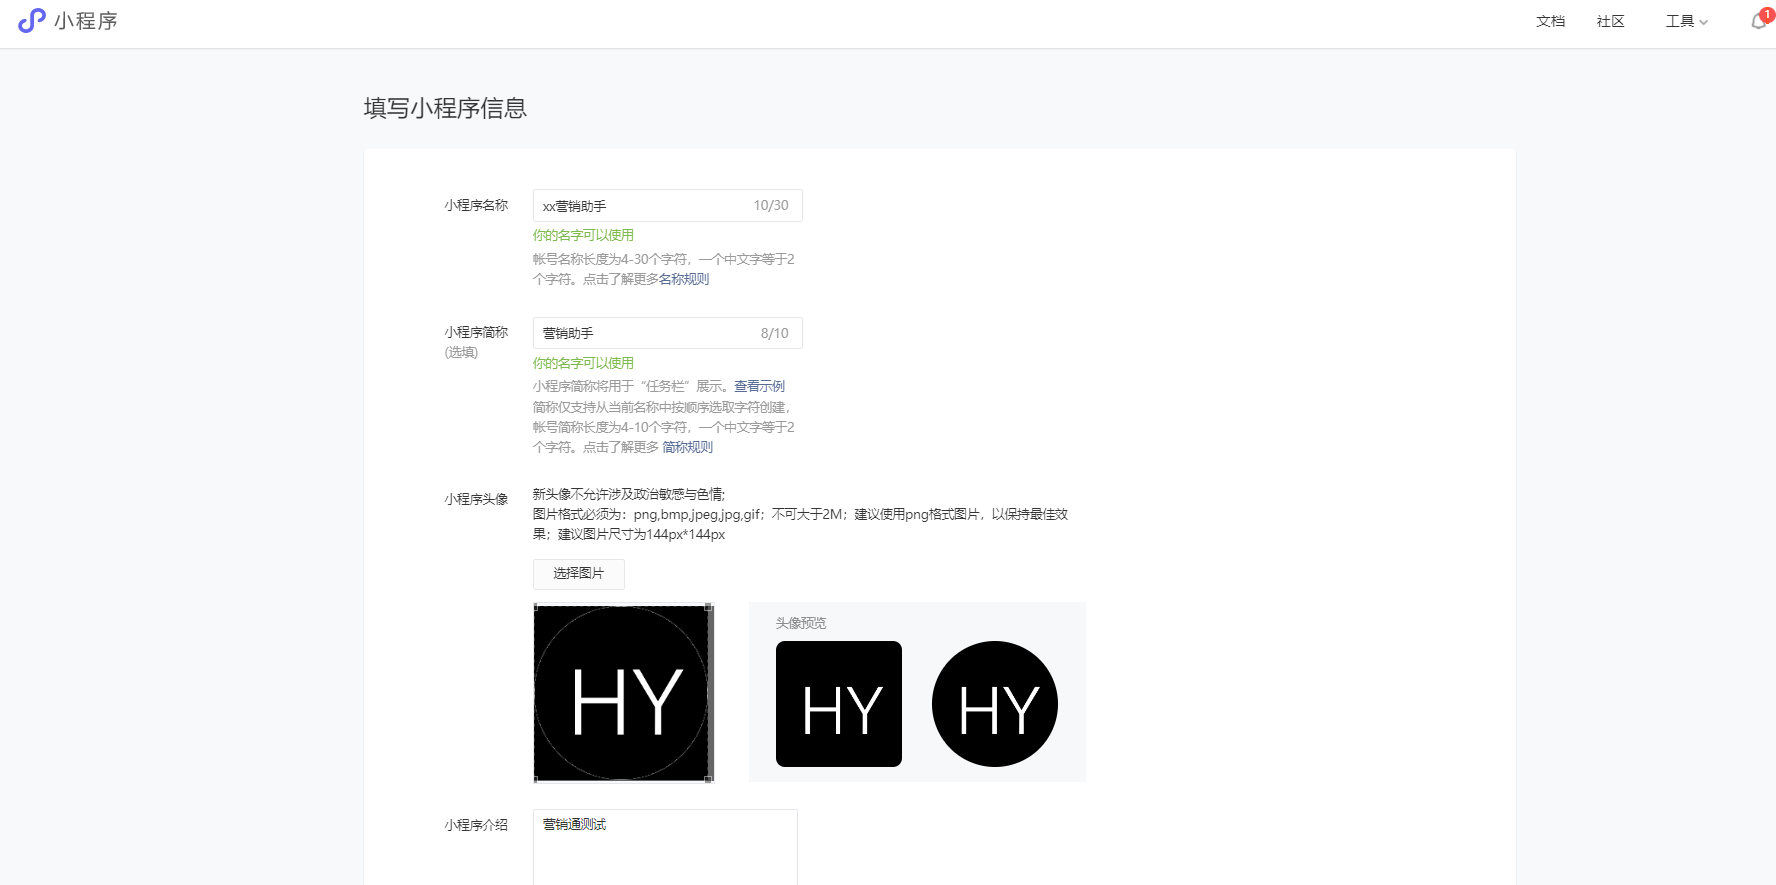This screenshot has width=1776, height=885.
Task: Focus the 小程序名称 input field
Action: tap(668, 205)
